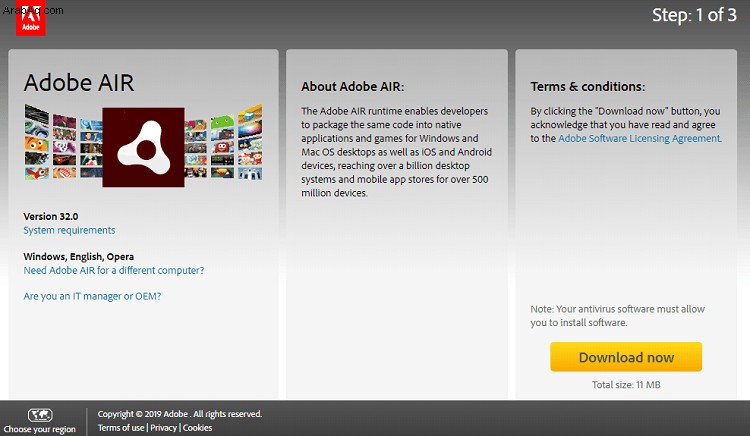Select the green Android robot thumbnail
The width and height of the screenshot is (750, 436).
[x=222, y=120]
